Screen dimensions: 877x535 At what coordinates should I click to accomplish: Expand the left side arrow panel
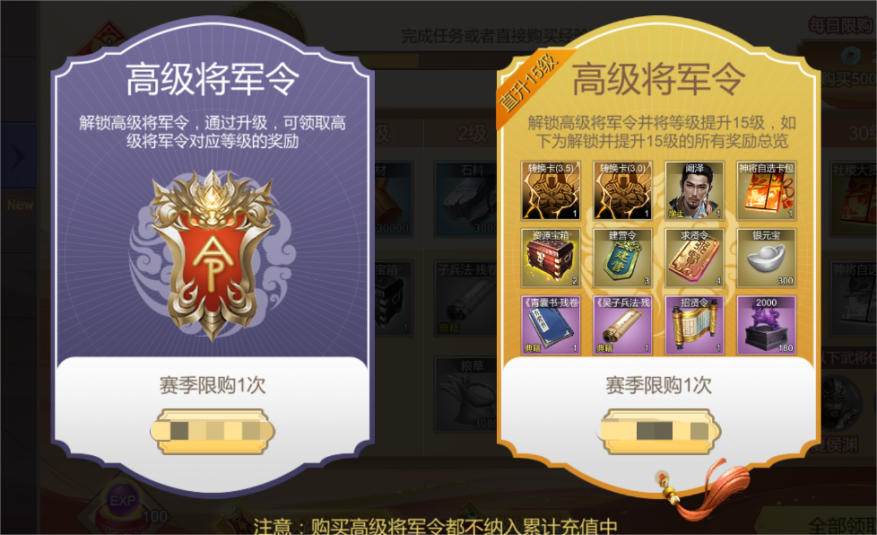click(x=17, y=156)
